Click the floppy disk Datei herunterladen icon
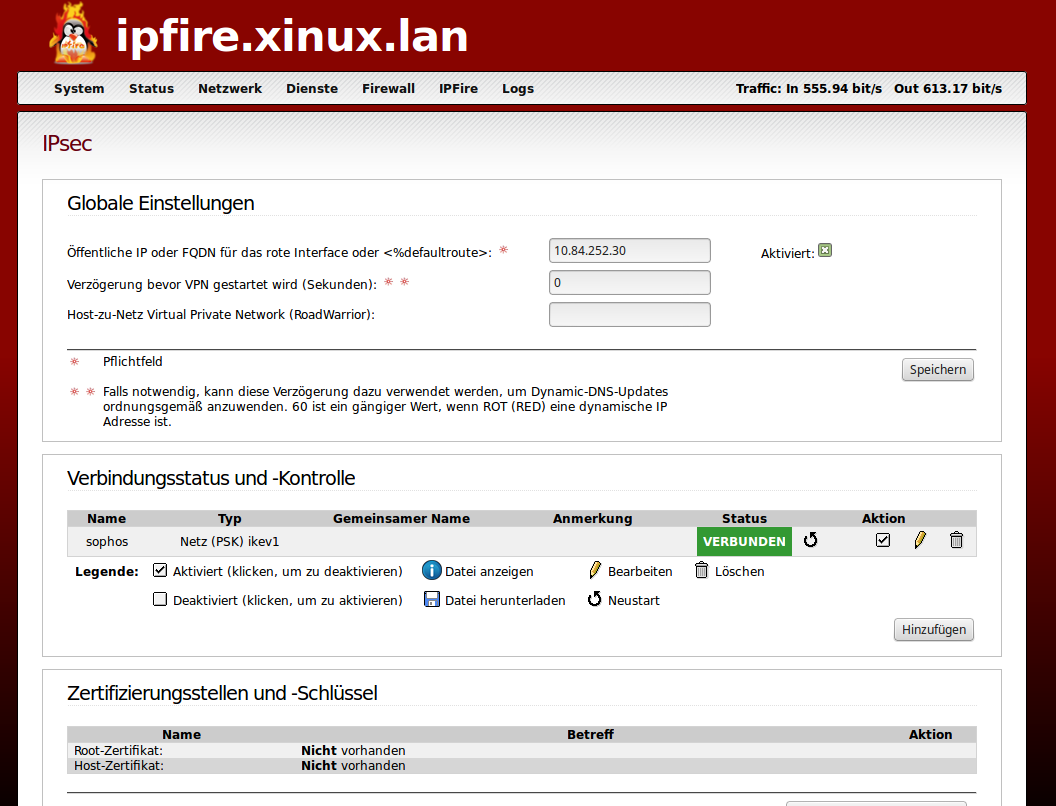This screenshot has width=1056, height=806. (432, 600)
